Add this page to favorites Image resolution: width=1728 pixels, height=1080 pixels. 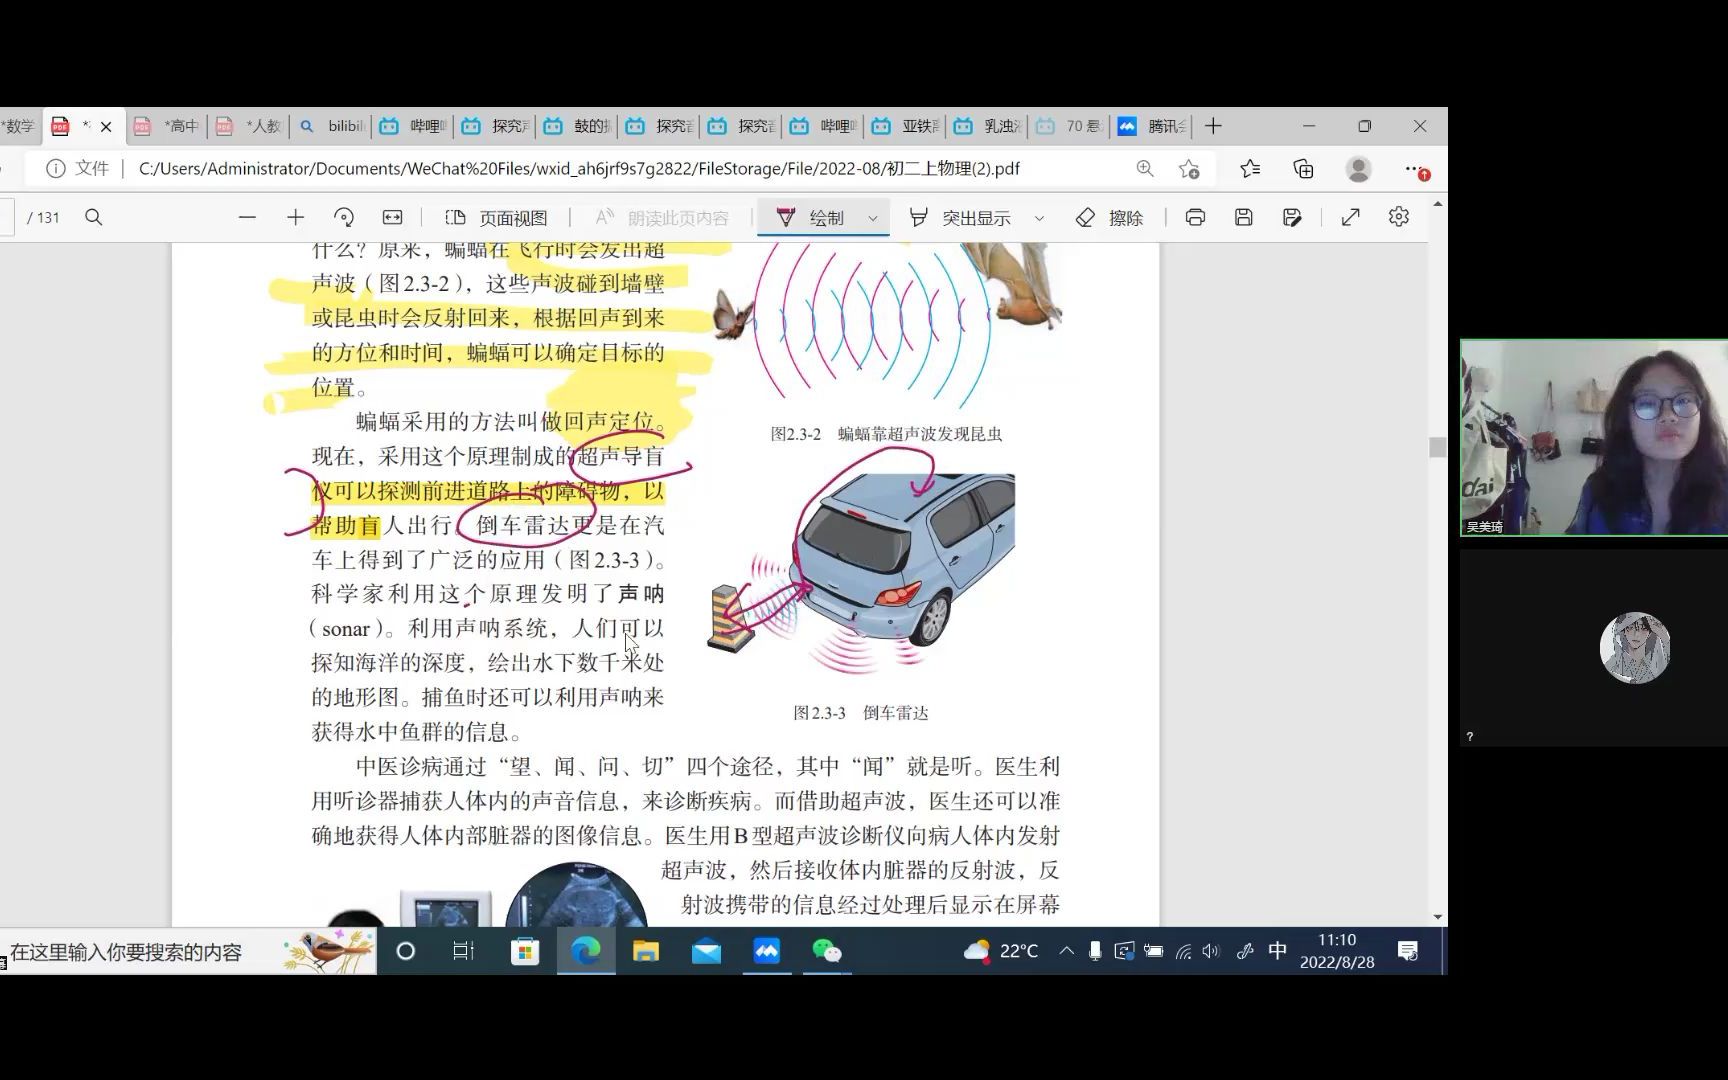[1189, 169]
